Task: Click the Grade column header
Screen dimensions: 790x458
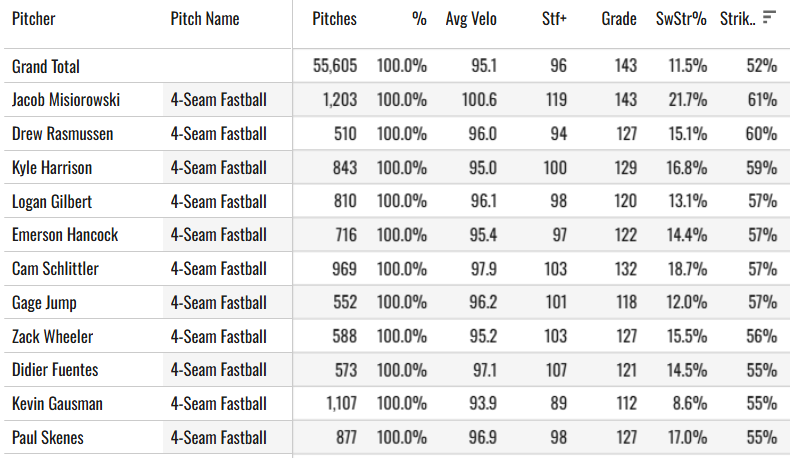Action: pyautogui.click(x=619, y=19)
